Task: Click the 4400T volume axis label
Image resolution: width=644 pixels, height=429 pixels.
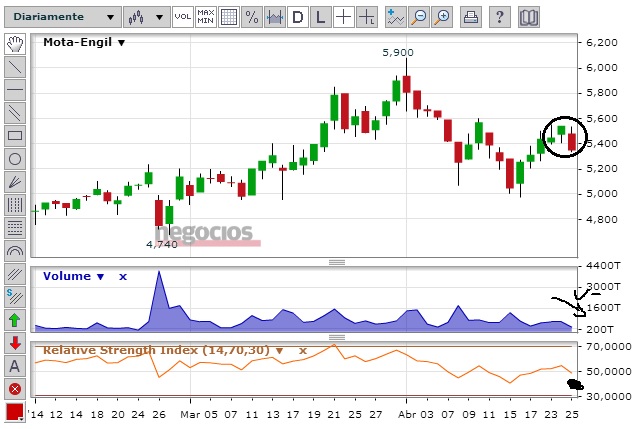Action: pos(603,266)
